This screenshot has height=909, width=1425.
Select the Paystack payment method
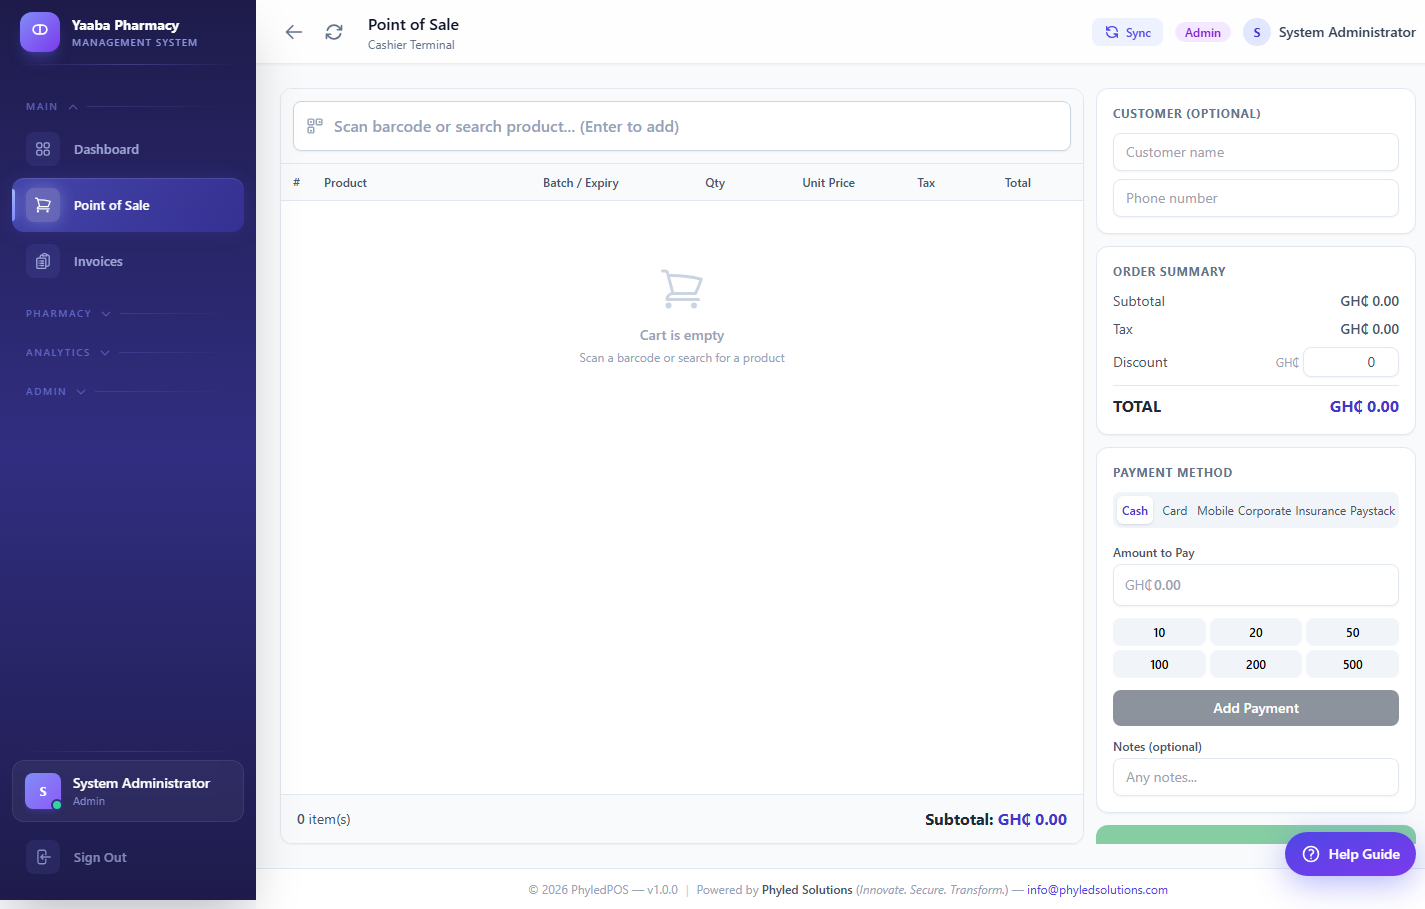[1373, 511]
